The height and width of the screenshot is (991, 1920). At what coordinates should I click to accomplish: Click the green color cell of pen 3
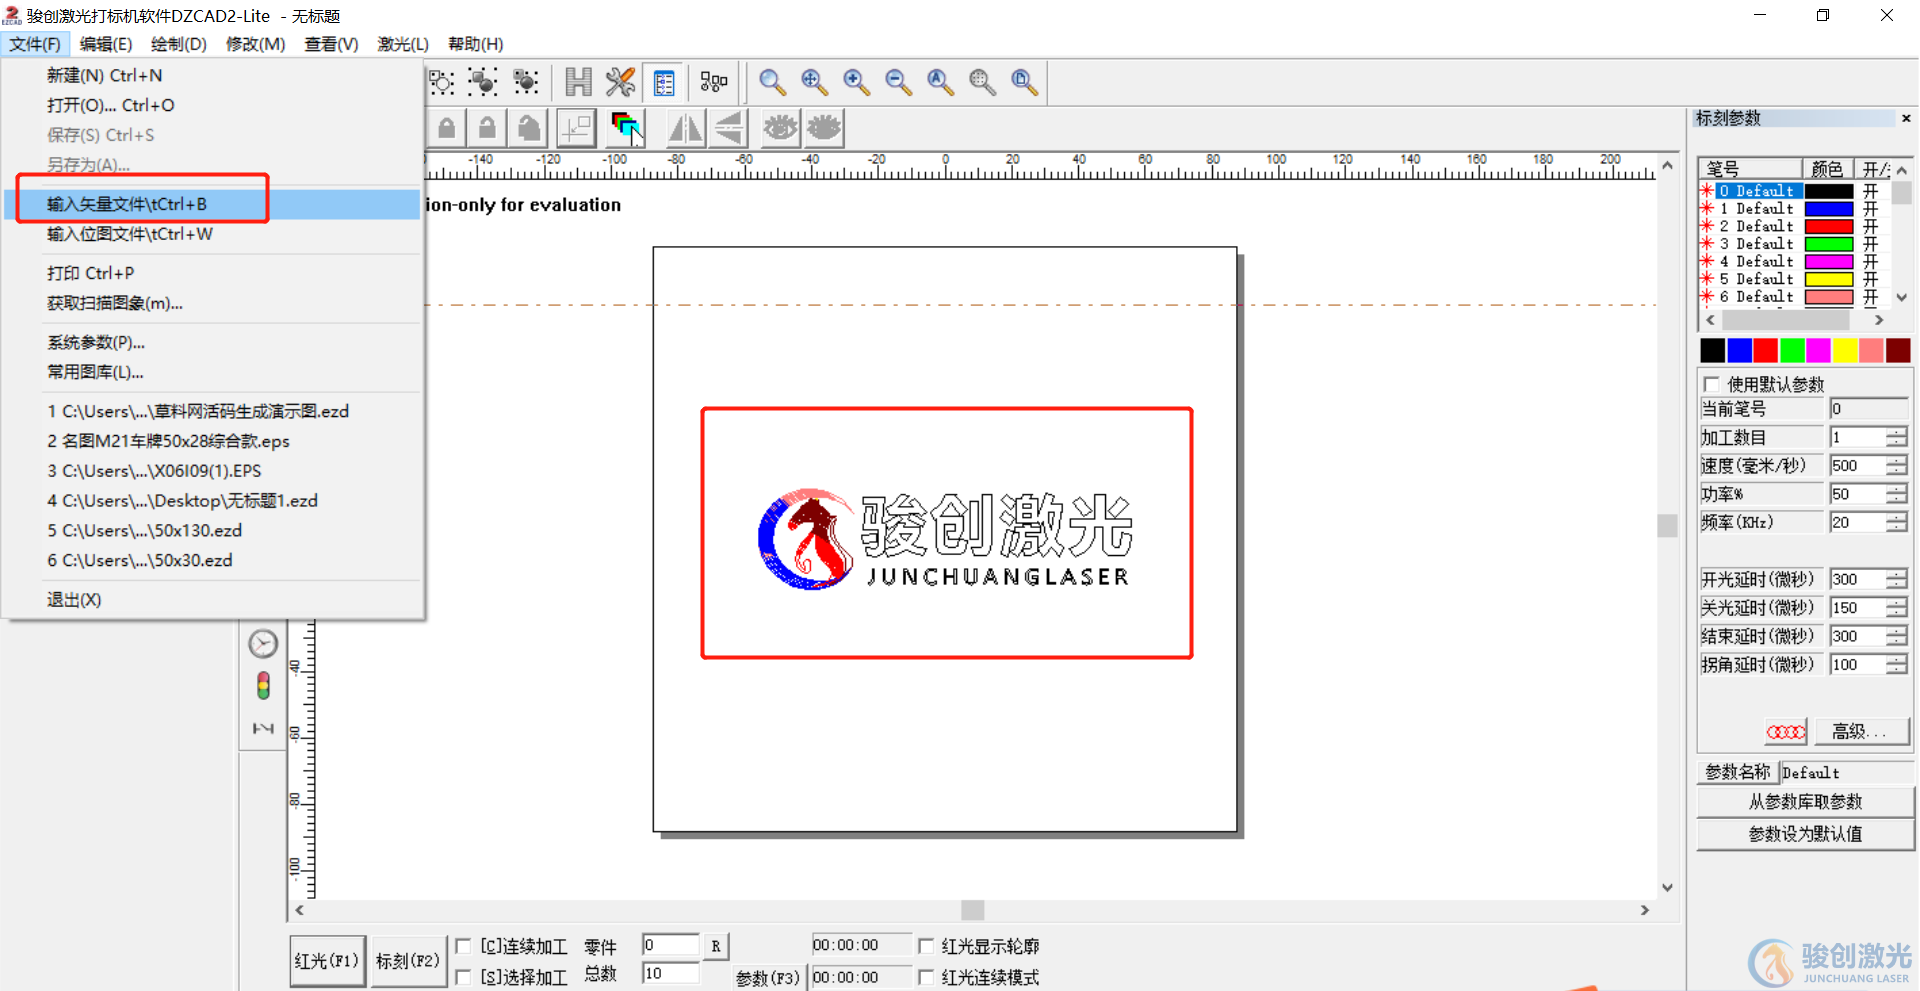(1829, 244)
